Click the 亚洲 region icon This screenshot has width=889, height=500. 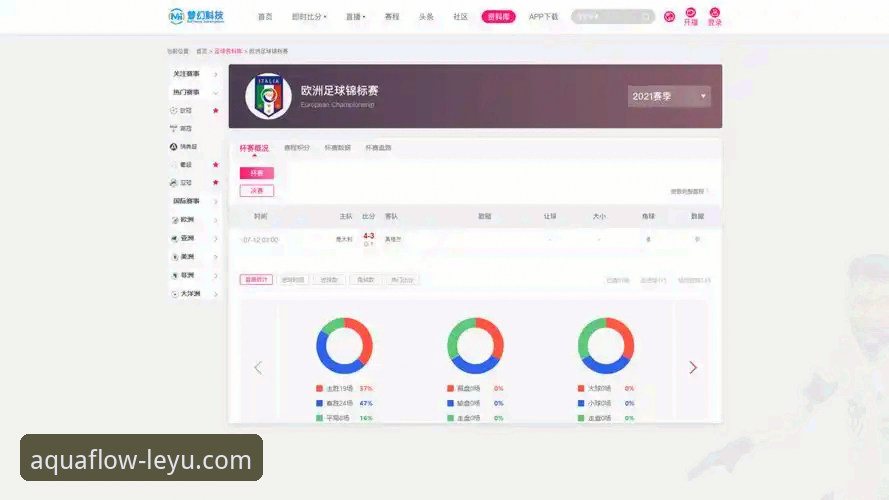tap(175, 239)
